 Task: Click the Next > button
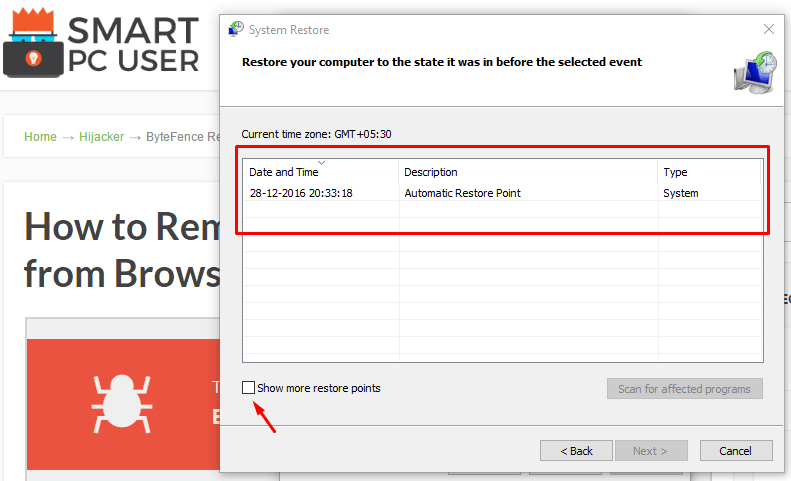[651, 451]
